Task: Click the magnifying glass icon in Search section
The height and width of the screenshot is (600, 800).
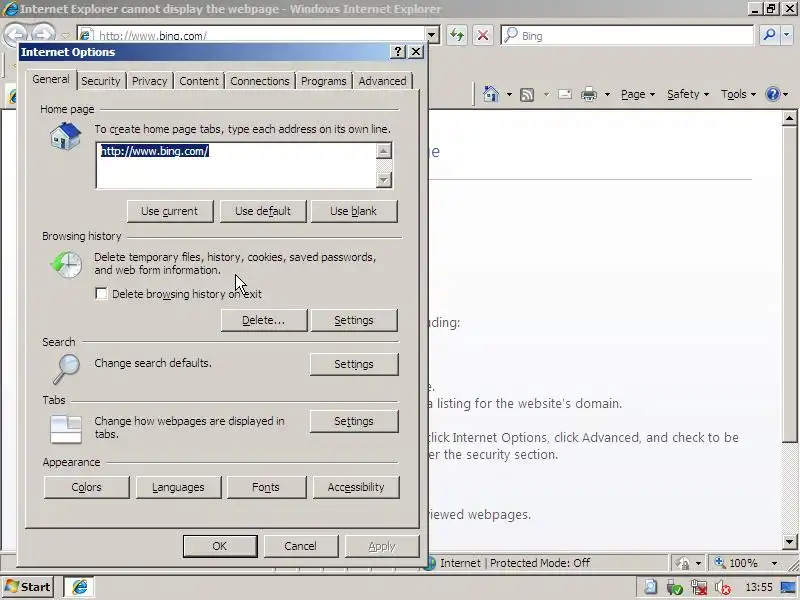Action: [x=66, y=368]
